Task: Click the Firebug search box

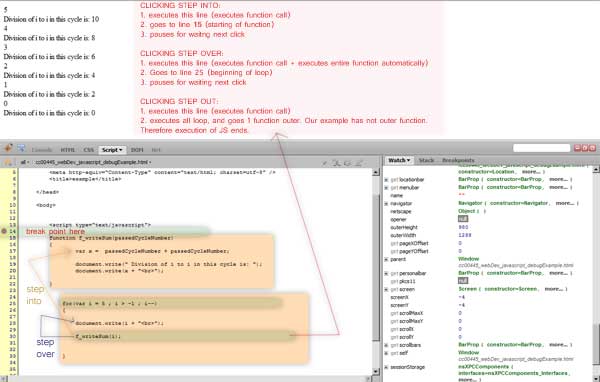Action: point(541,148)
